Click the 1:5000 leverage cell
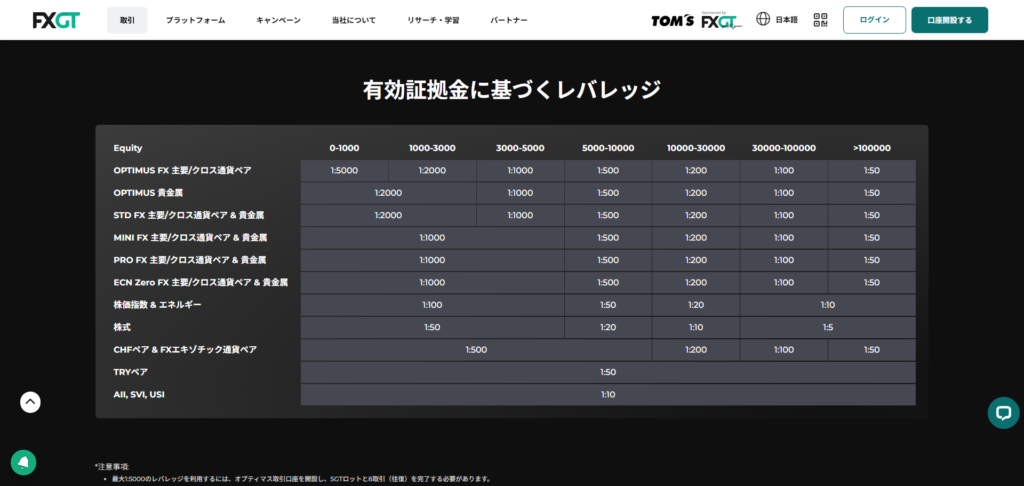Screen dimensions: 1024x486 point(344,170)
